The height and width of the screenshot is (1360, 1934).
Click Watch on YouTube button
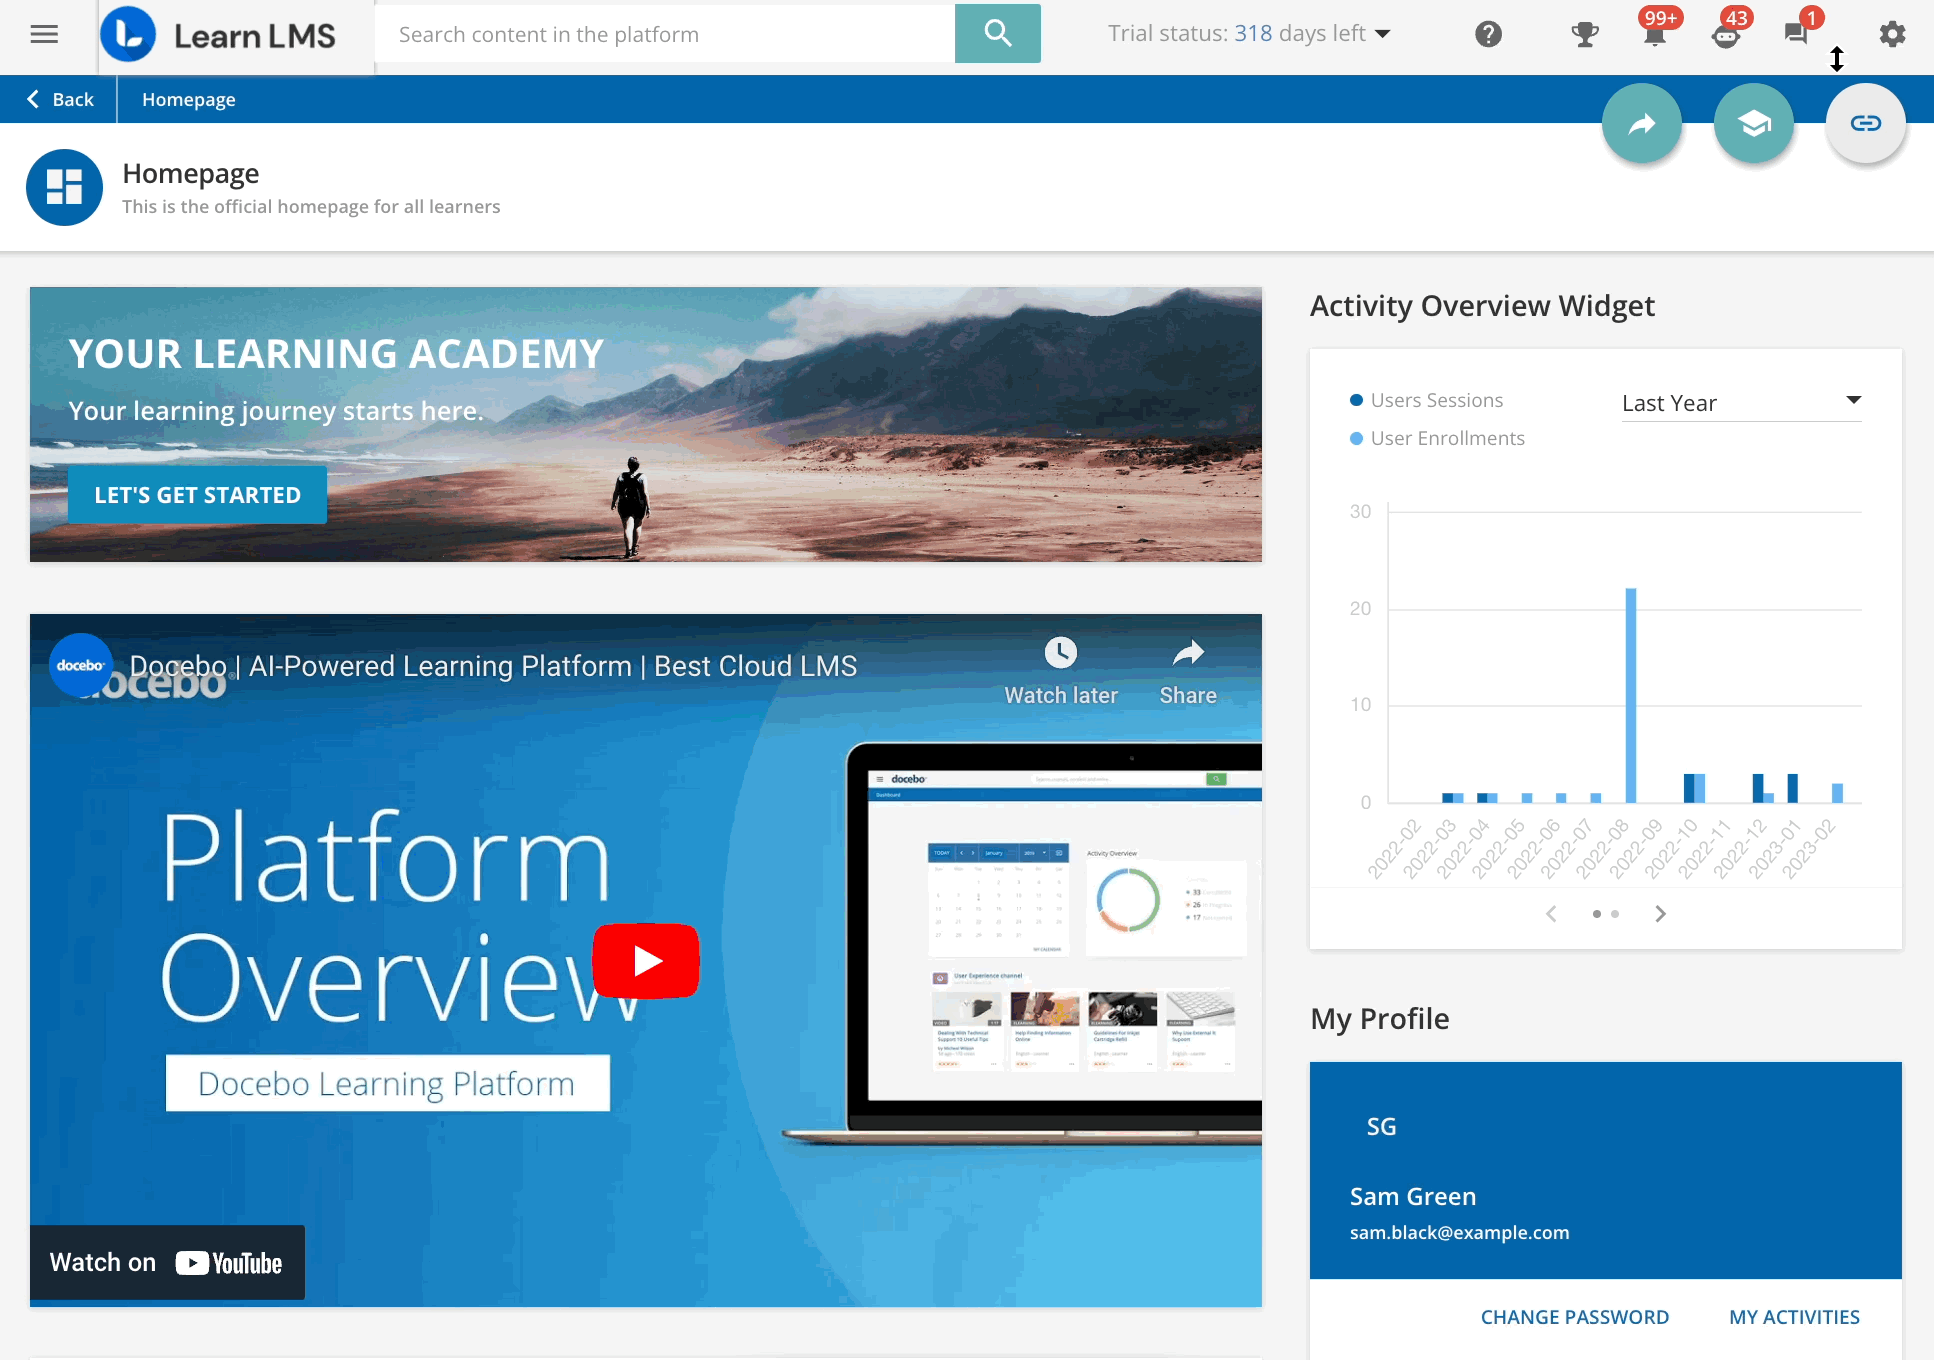point(167,1263)
